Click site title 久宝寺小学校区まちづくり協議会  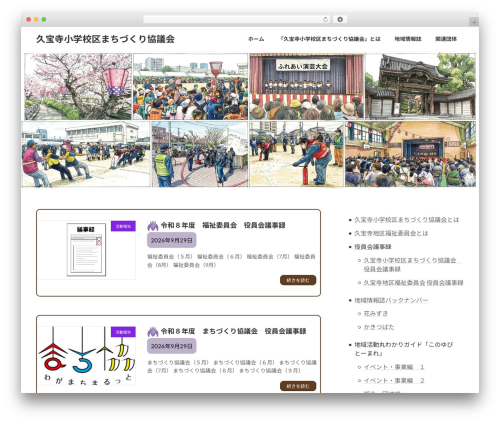click(105, 39)
